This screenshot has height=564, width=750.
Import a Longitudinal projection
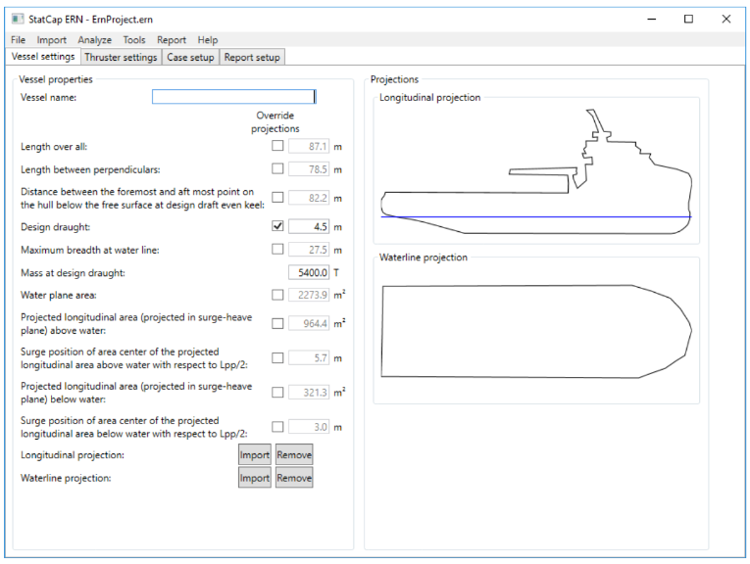tap(255, 455)
